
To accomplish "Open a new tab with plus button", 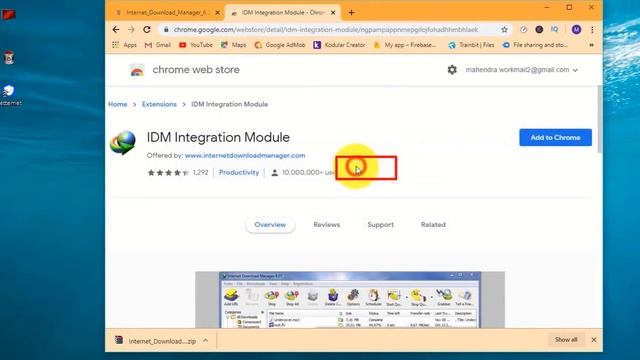I will (x=351, y=13).
